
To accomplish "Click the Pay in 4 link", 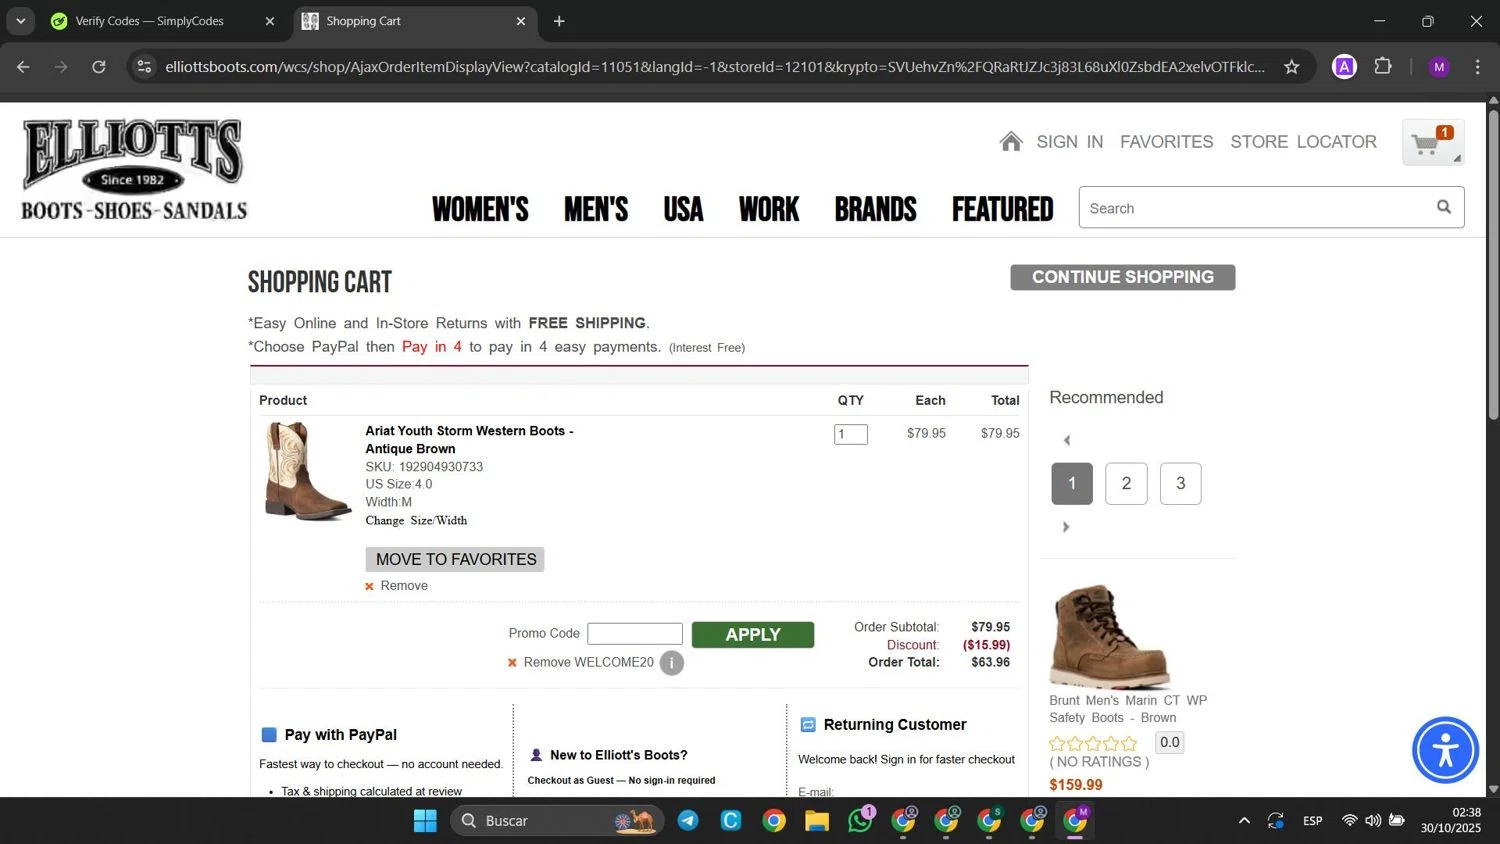I will tap(432, 347).
